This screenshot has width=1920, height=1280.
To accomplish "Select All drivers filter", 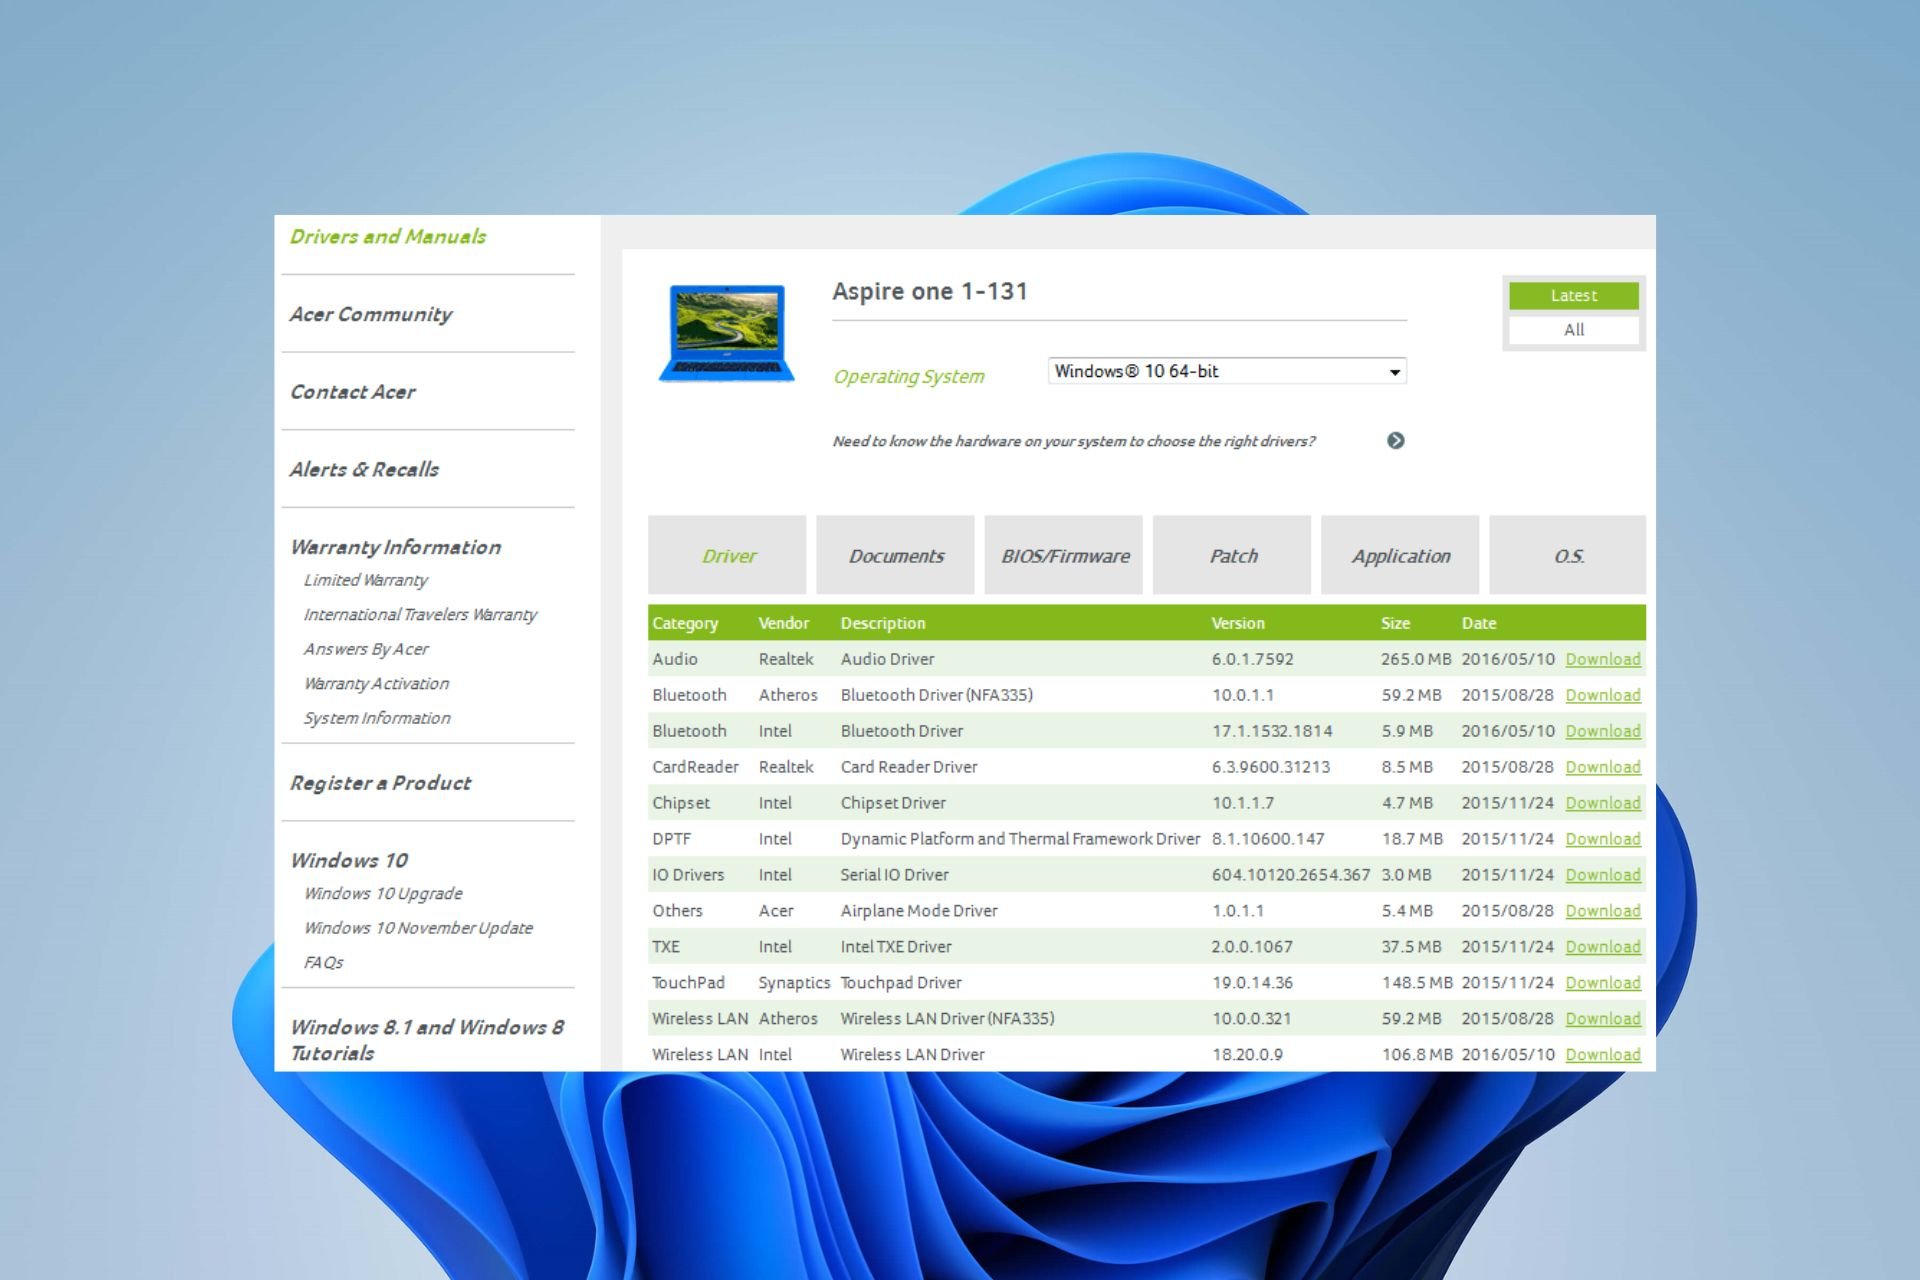I will pos(1573,330).
